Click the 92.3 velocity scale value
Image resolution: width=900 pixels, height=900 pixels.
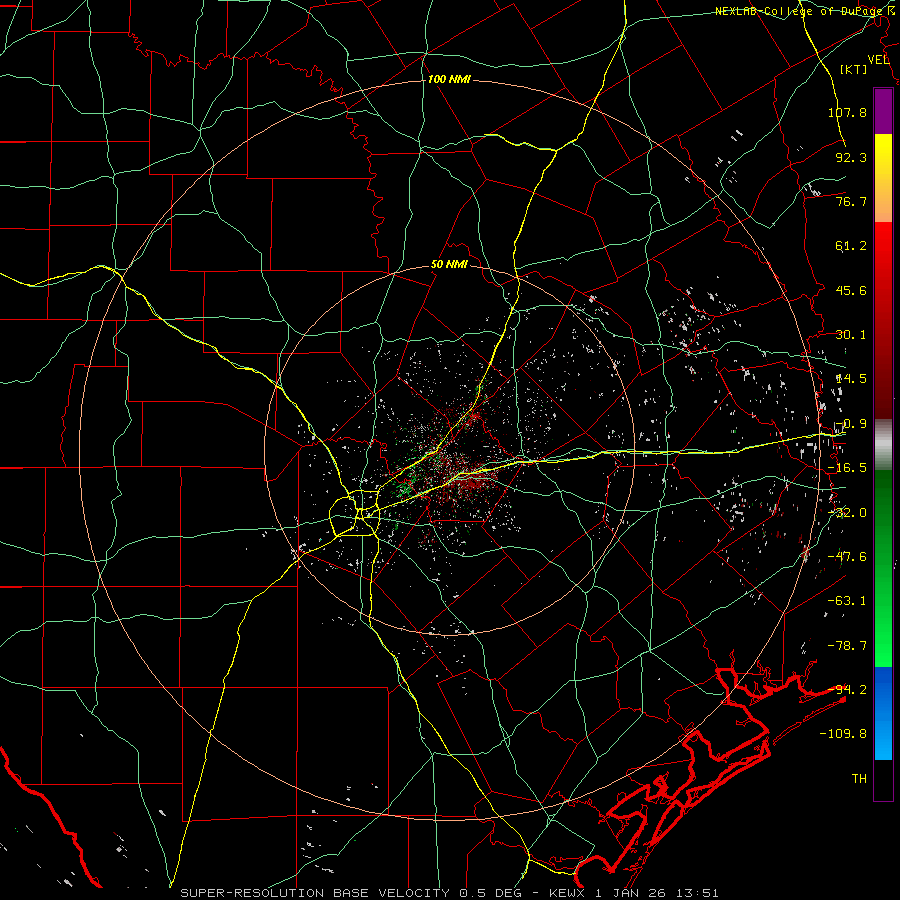851,157
